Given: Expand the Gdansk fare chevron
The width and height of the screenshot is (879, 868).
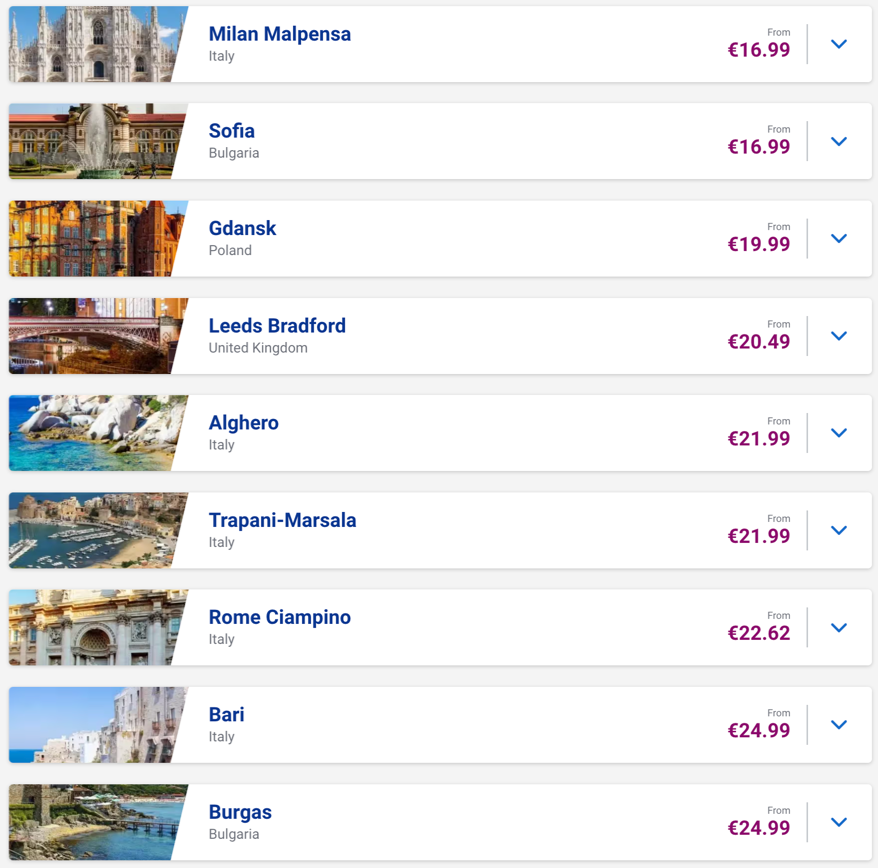Looking at the screenshot, I should click(839, 238).
